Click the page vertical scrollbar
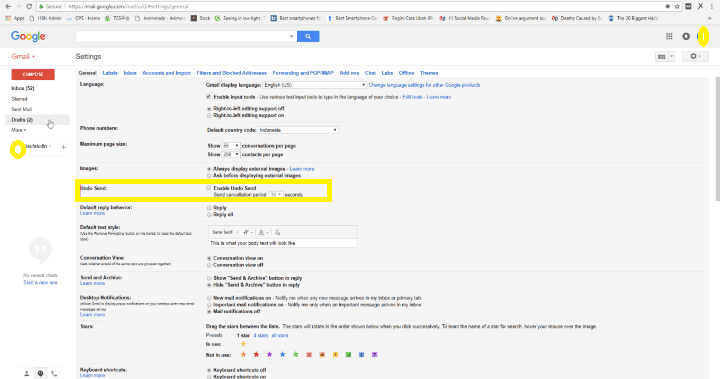Image resolution: width=720 pixels, height=379 pixels. coord(718,138)
